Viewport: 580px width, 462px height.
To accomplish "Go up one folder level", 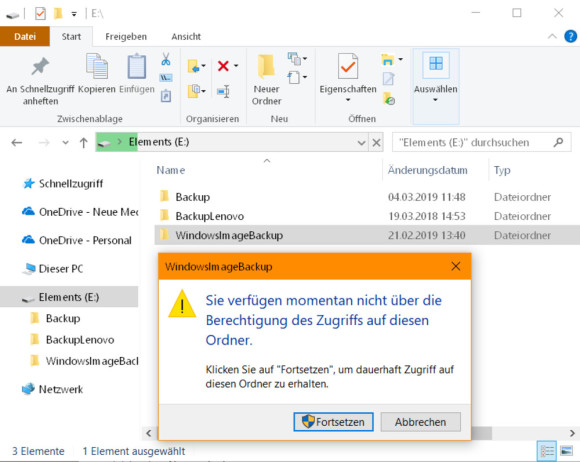I will (x=84, y=142).
